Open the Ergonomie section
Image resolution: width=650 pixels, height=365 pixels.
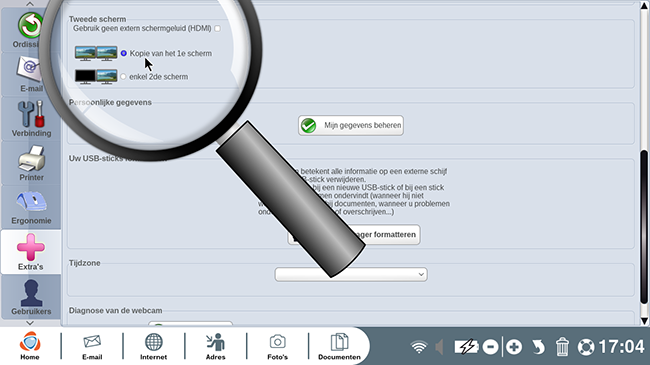click(x=31, y=207)
